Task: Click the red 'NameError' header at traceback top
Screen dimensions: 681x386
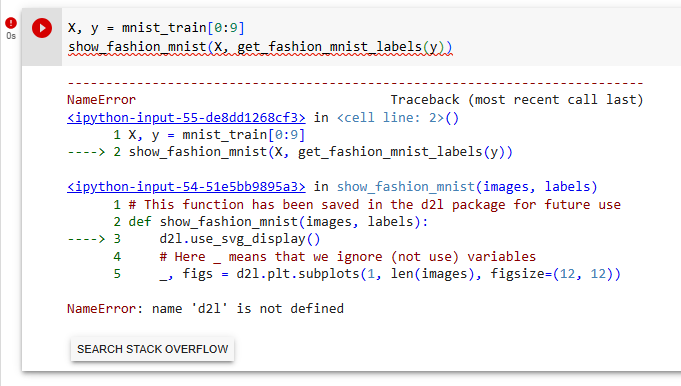Action: point(102,100)
